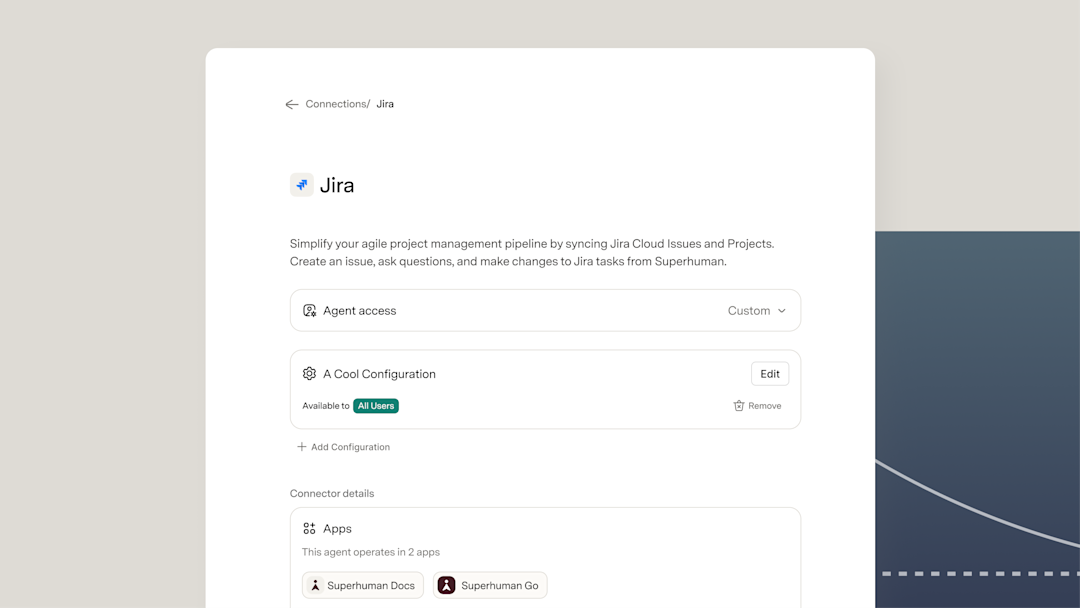
Task: Click the Agent access row label
Action: [x=360, y=311]
